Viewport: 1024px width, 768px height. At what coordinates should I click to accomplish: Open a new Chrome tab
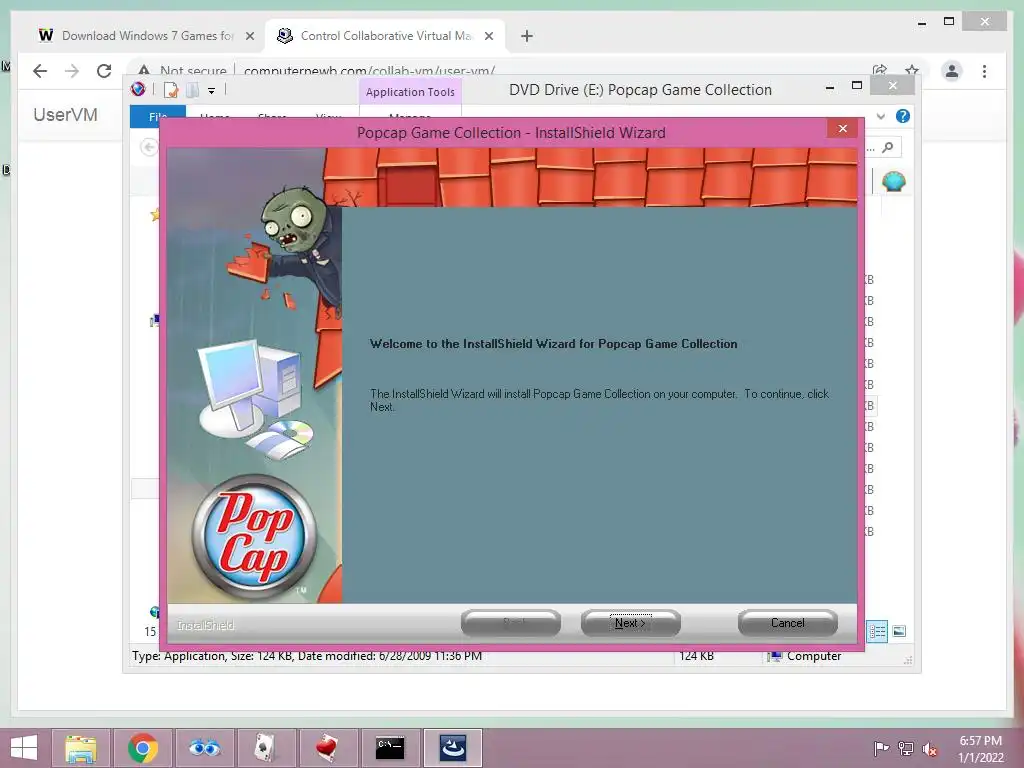point(527,36)
